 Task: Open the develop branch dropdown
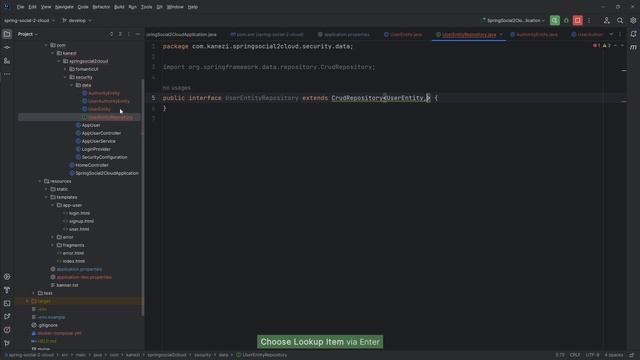(x=77, y=20)
